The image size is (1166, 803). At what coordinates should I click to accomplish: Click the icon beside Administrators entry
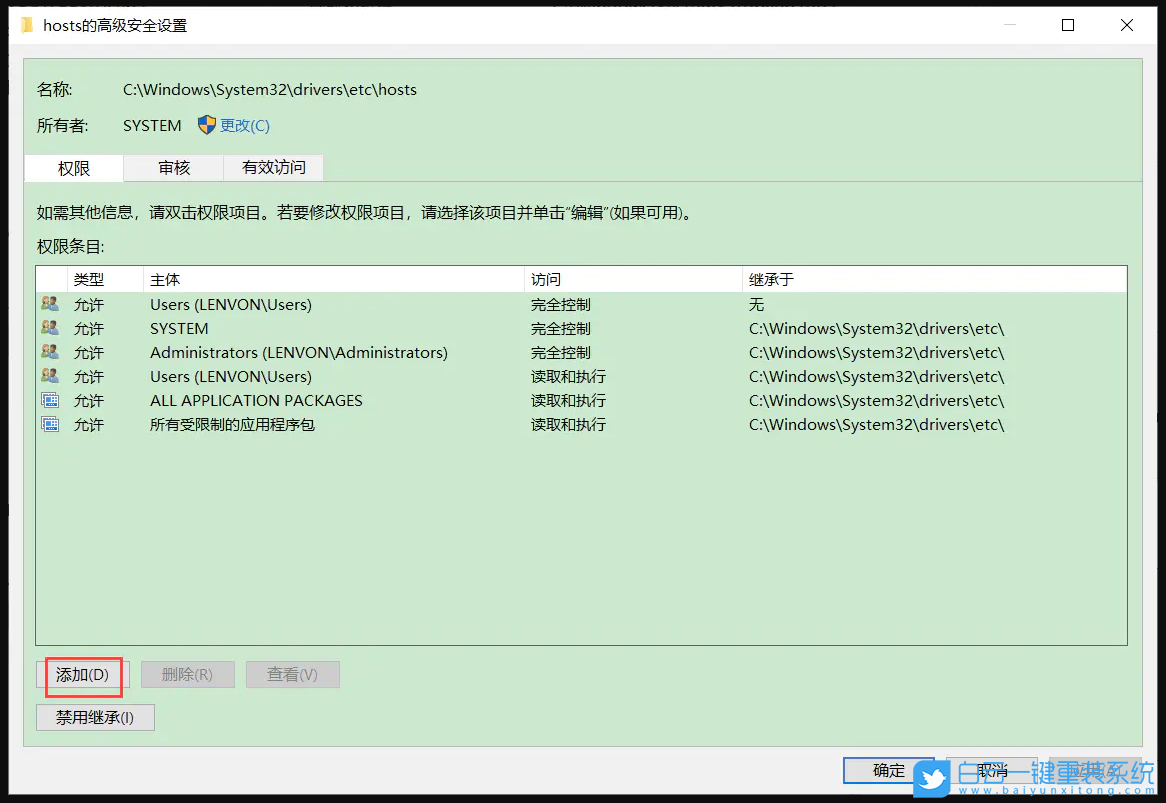[49, 352]
